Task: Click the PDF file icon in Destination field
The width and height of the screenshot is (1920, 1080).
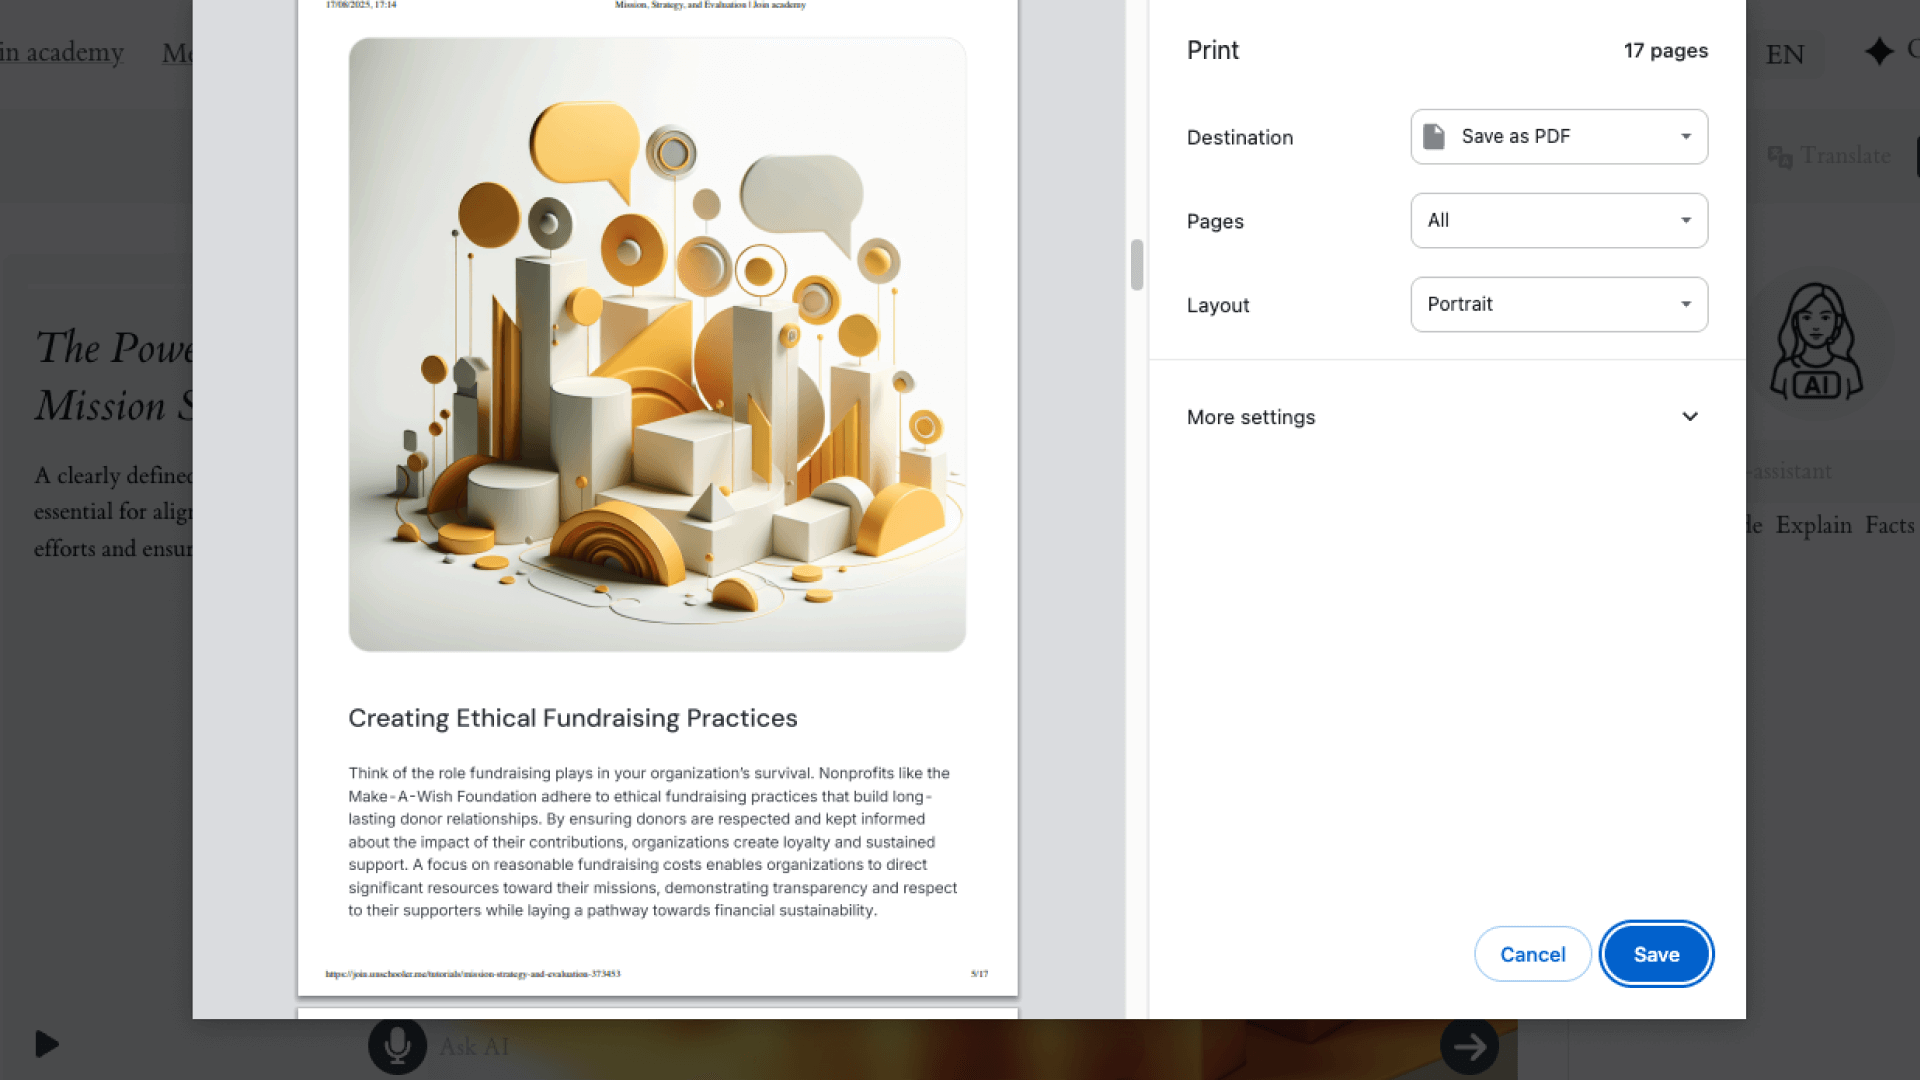Action: point(1434,136)
